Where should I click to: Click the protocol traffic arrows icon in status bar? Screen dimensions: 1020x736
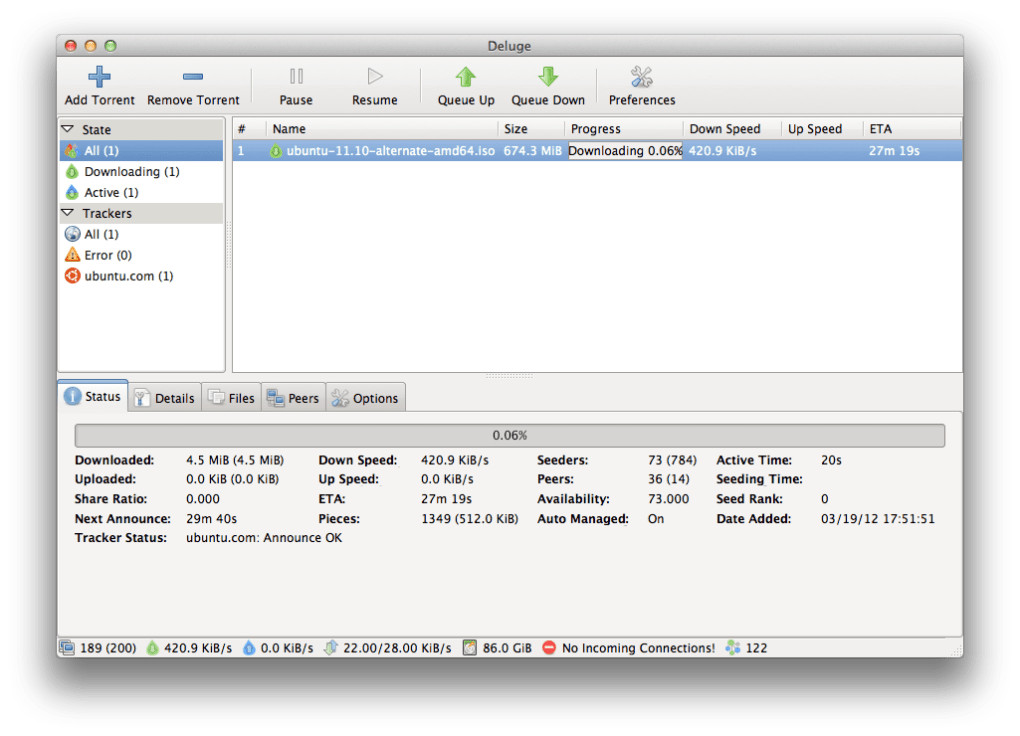(331, 647)
